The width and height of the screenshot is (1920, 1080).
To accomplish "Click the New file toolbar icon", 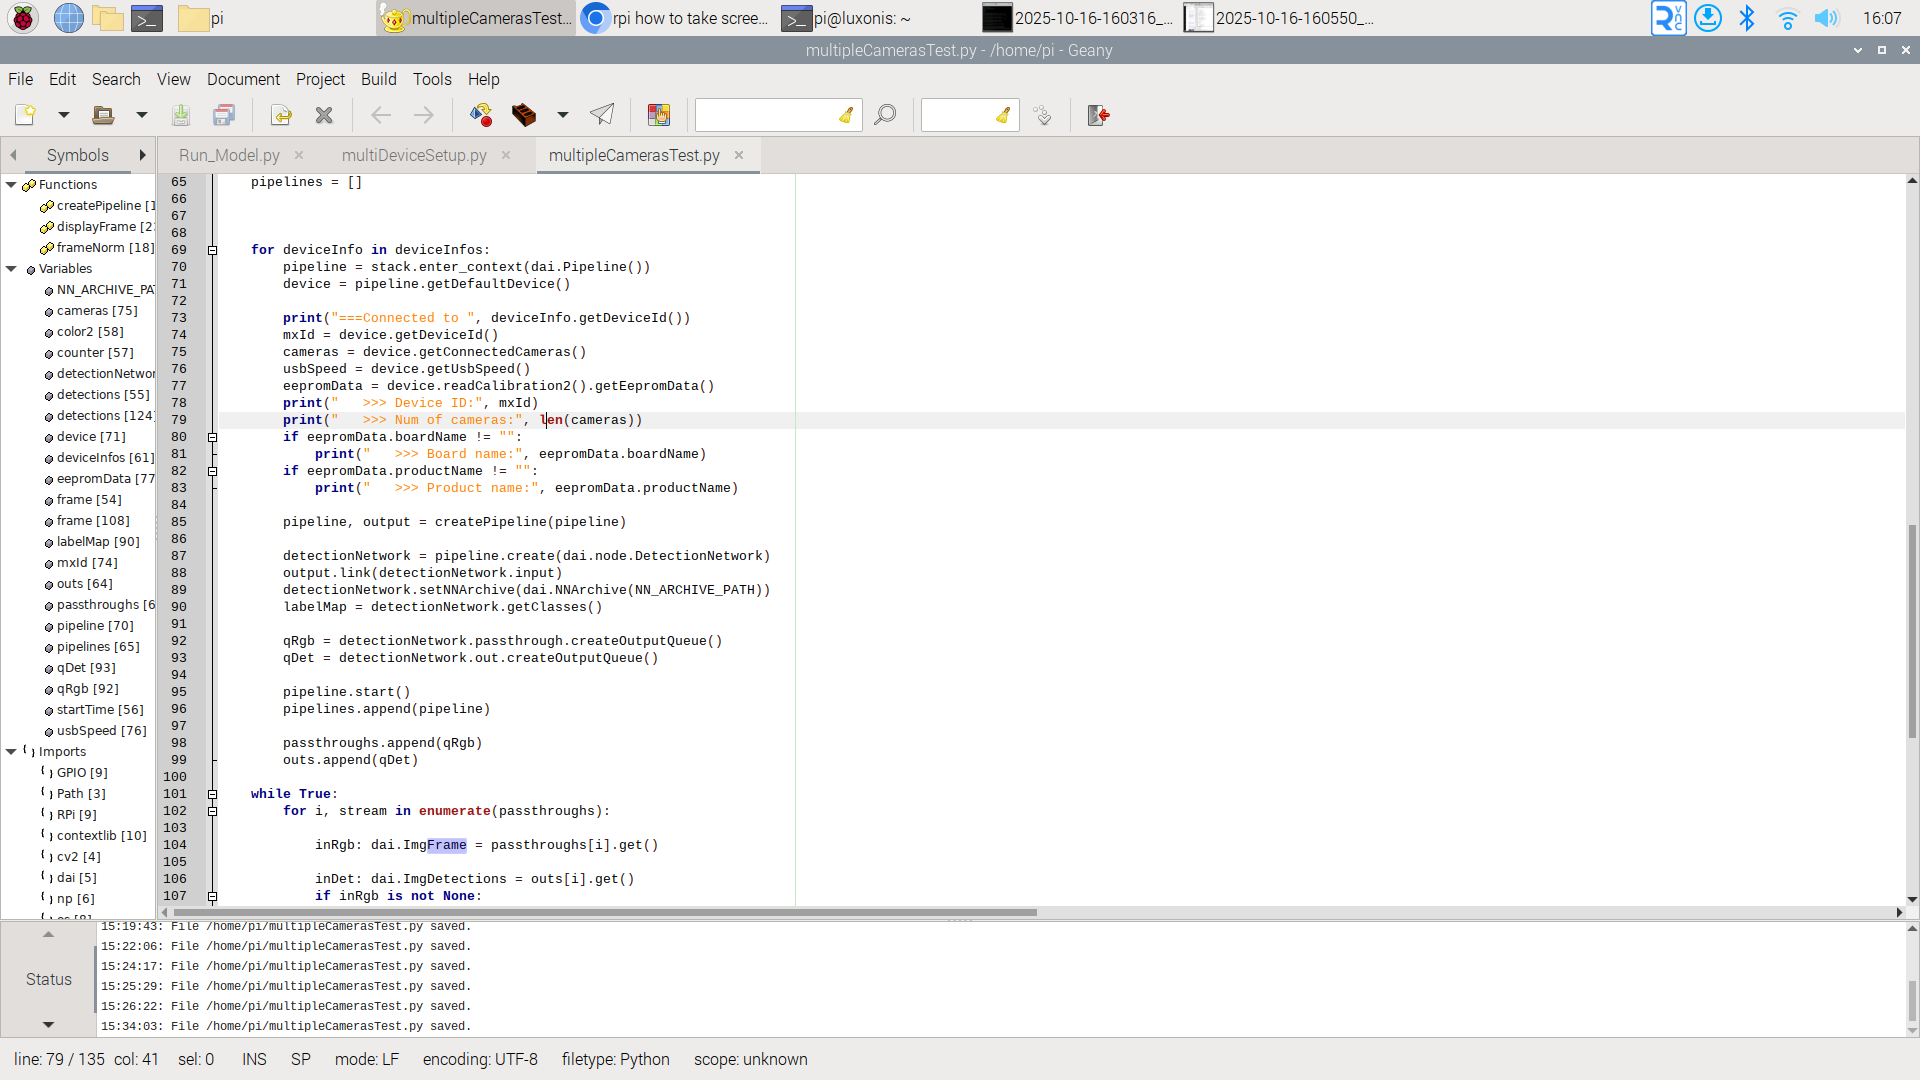I will pos(25,115).
